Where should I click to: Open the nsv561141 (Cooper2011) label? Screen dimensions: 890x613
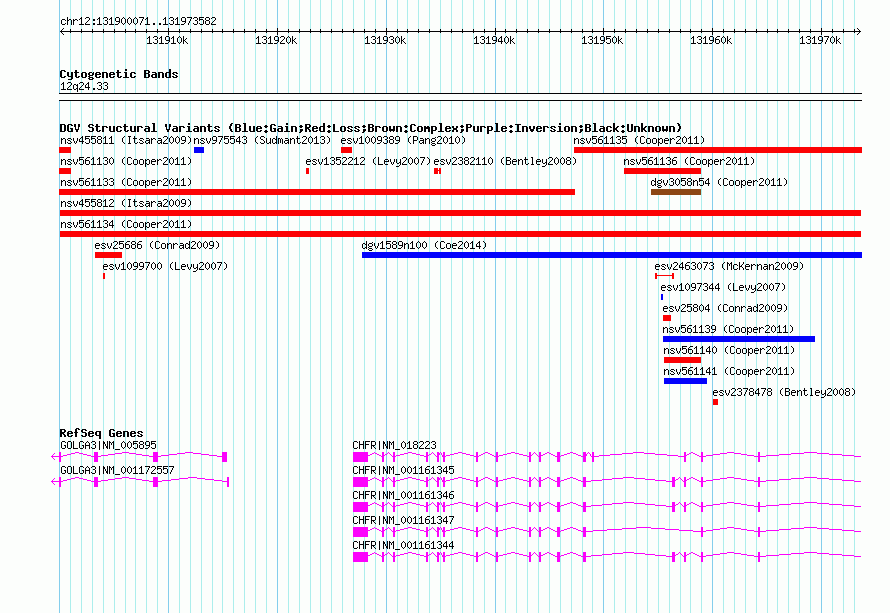729,371
